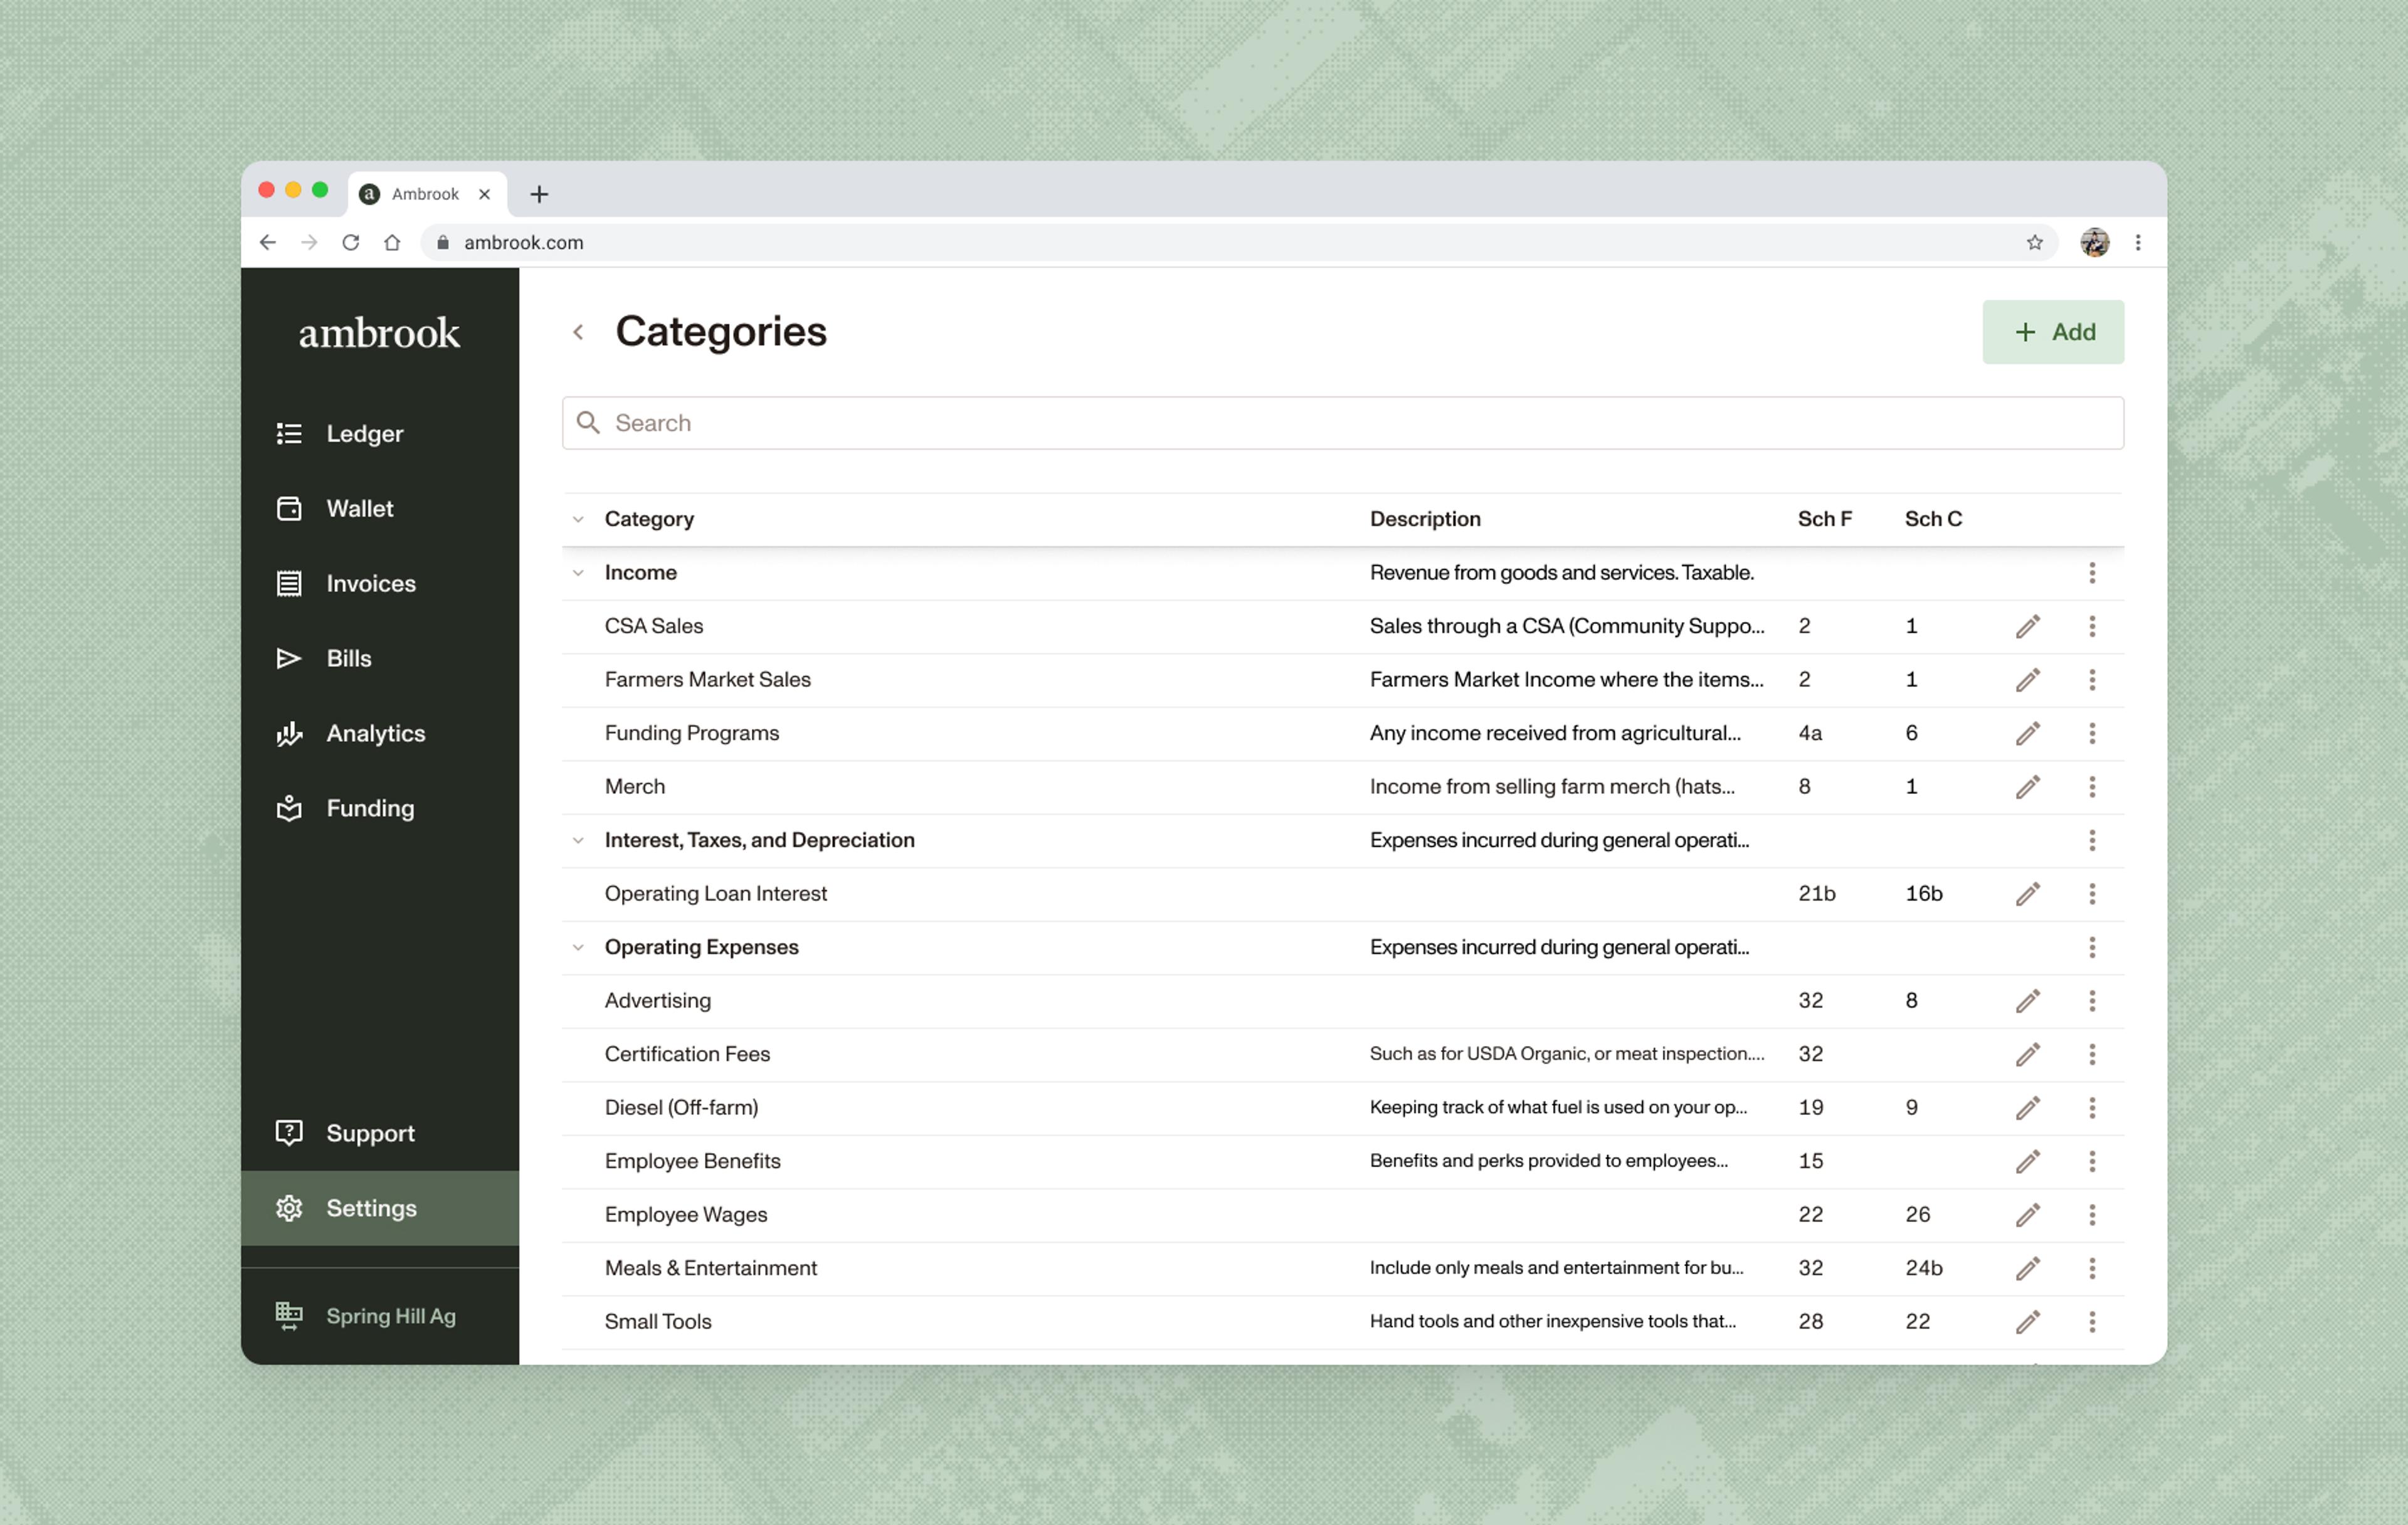Select the Settings menu item
Image resolution: width=2408 pixels, height=1525 pixels.
(x=371, y=1208)
